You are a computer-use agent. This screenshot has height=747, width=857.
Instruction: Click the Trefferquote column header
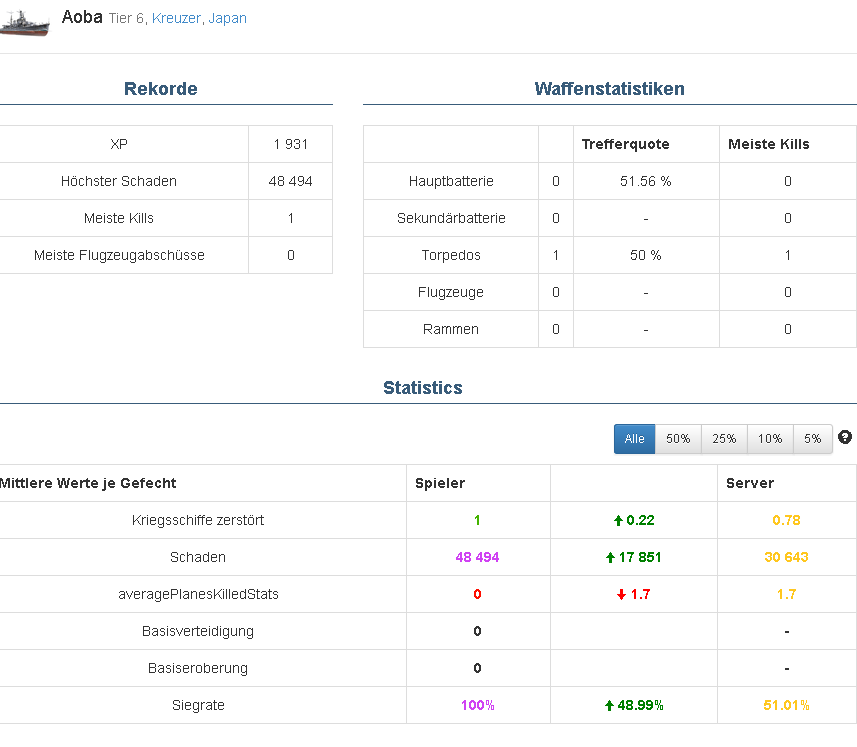(x=626, y=144)
